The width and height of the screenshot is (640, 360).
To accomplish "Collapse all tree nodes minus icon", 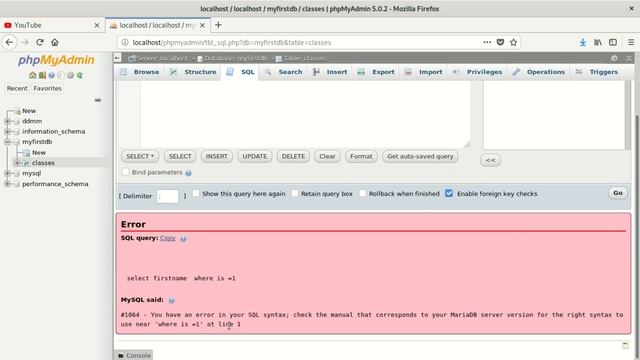I will point(98,100).
